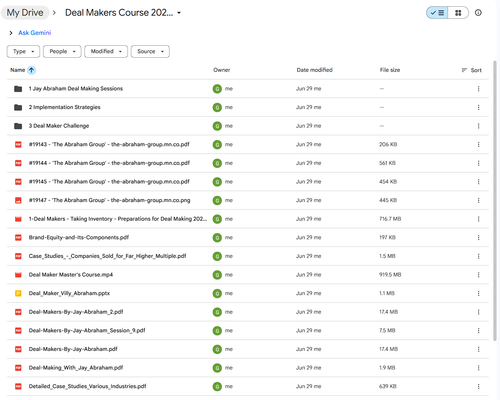Select #19144 The Abraham Group pdf name
500x400 pixels.
point(109,163)
